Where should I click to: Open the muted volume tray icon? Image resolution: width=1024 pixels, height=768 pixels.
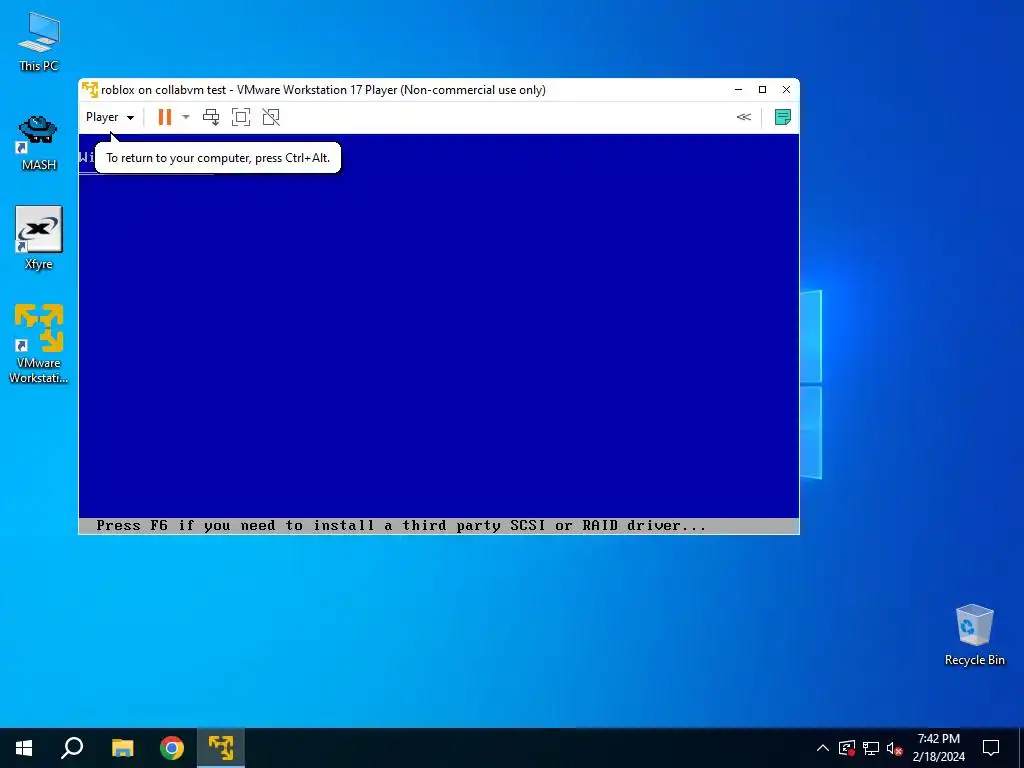tap(894, 748)
